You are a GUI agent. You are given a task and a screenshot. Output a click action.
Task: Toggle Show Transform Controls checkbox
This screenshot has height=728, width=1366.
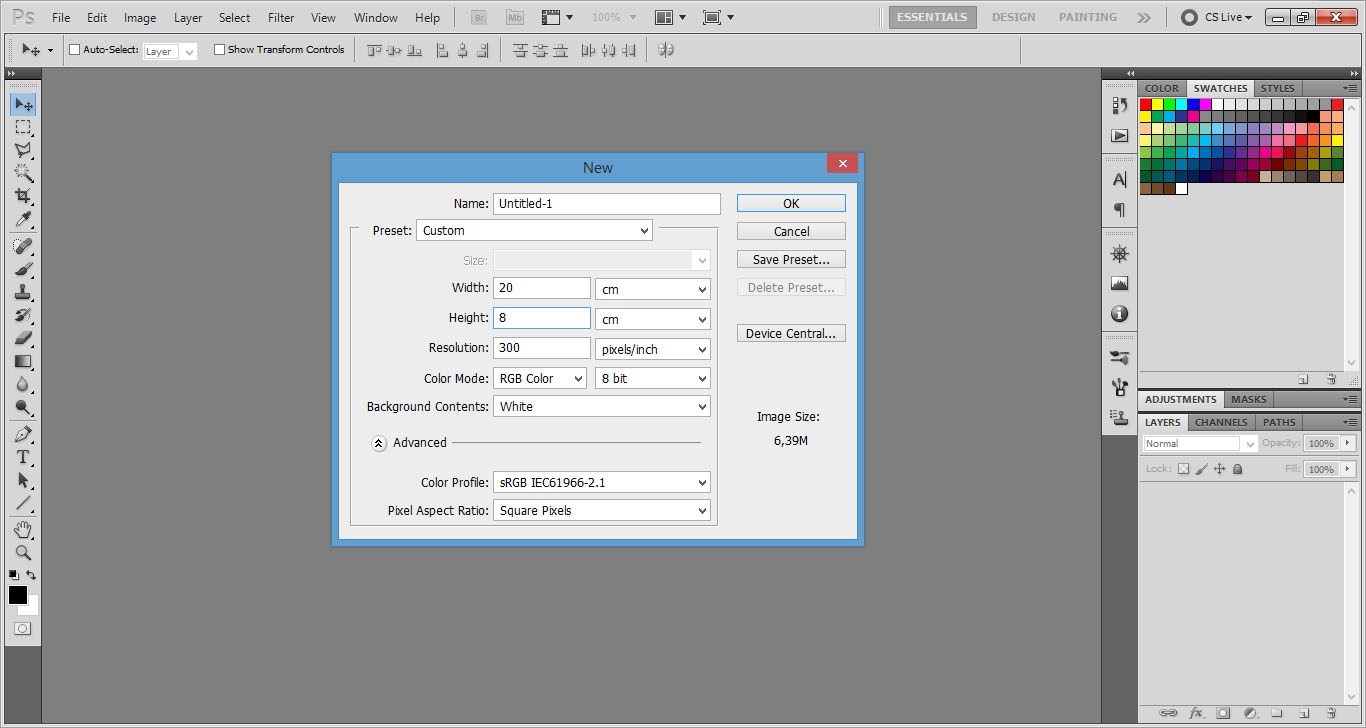point(219,50)
